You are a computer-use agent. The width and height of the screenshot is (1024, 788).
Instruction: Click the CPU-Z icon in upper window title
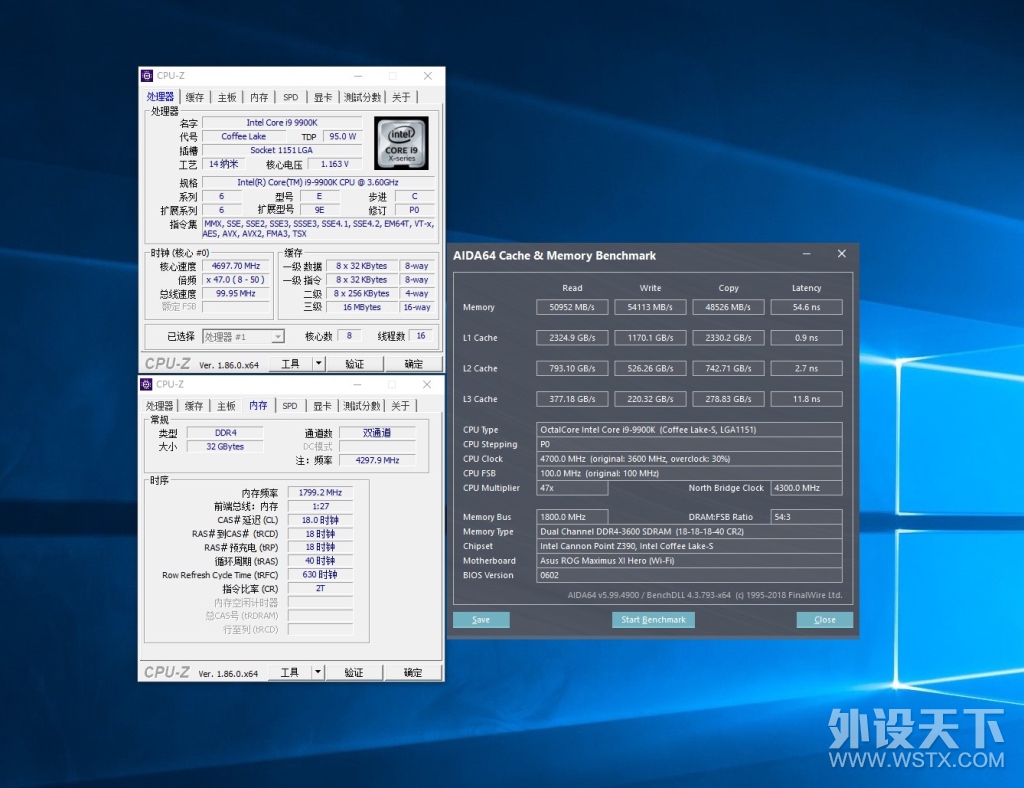coord(147,76)
